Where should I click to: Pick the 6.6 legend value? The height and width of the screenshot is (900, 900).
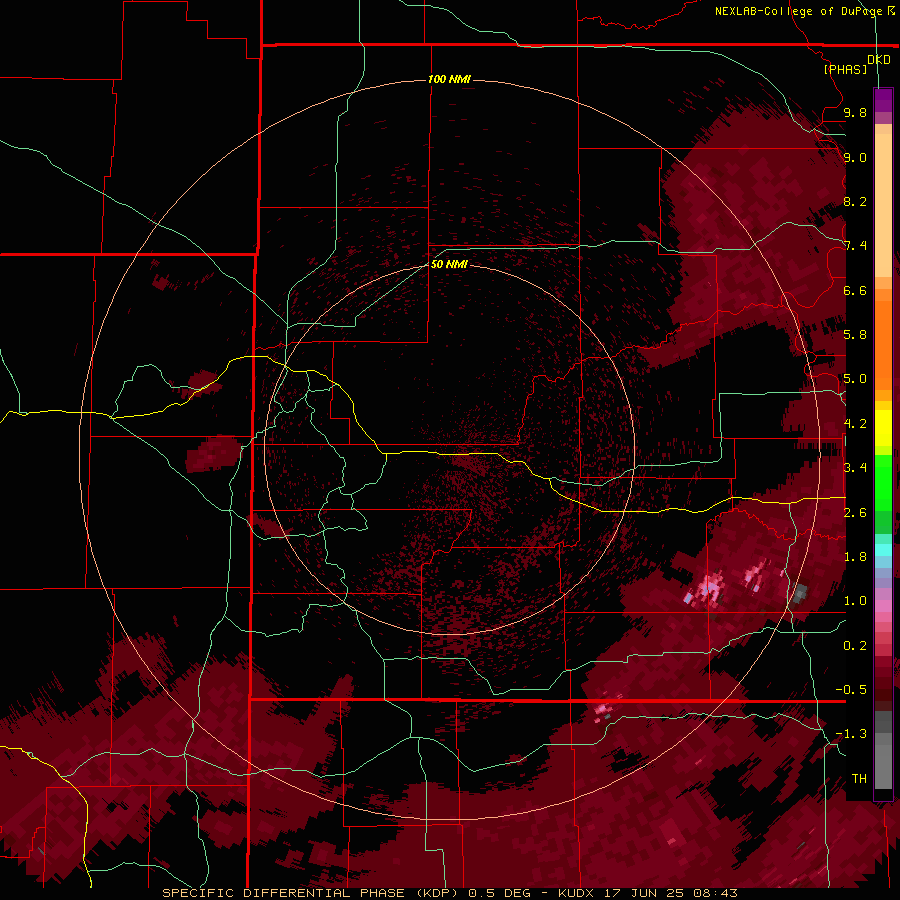pos(855,290)
